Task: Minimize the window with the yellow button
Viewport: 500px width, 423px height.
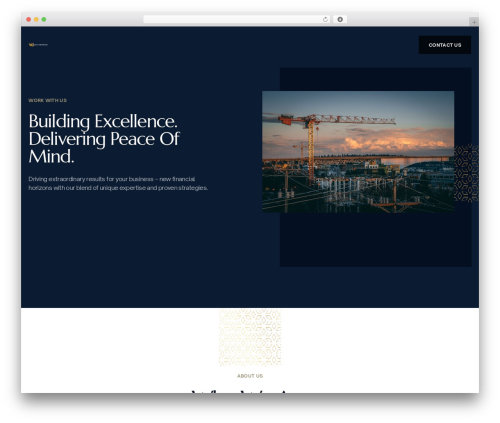Action: [x=36, y=20]
